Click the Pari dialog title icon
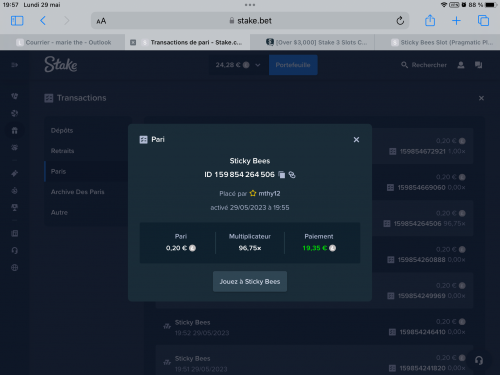The width and height of the screenshot is (500, 375). [143, 140]
